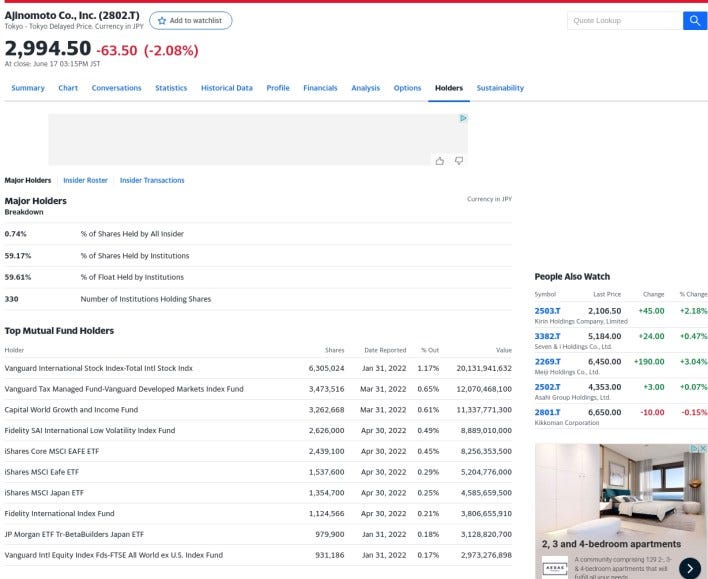Image resolution: width=708 pixels, height=579 pixels.
Task: Click Fidelity SAI International Low Volatility Index Fund
Action: click(x=90, y=430)
